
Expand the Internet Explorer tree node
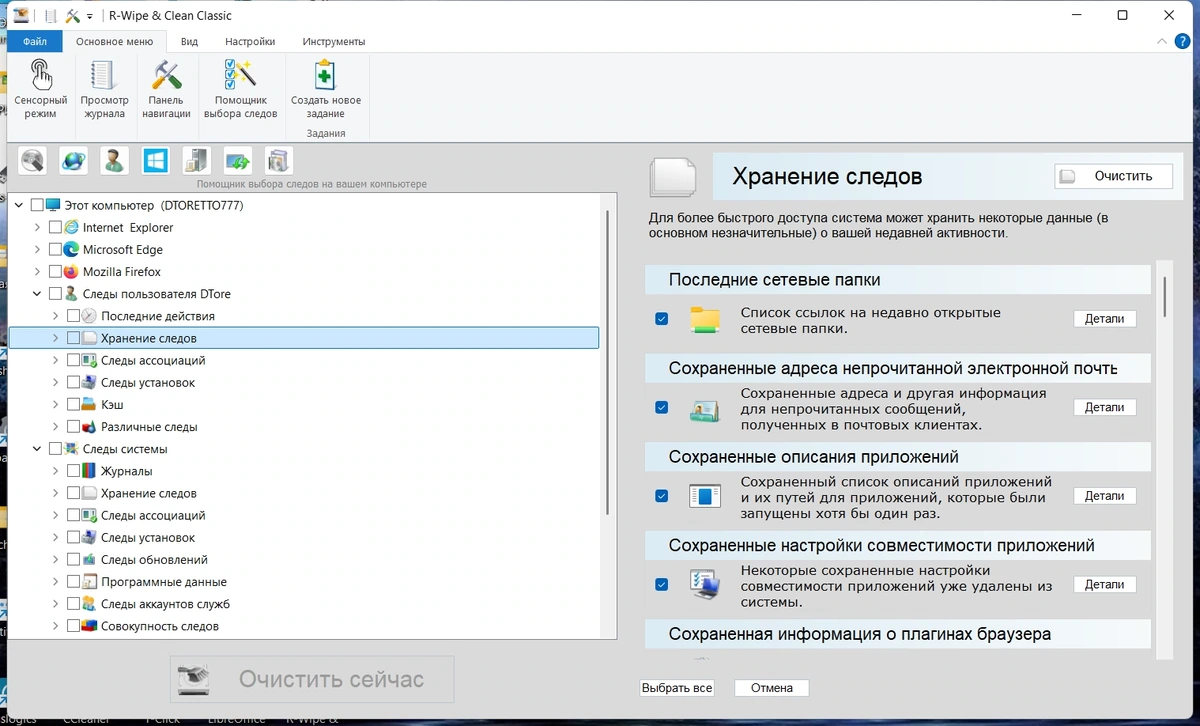[x=37, y=227]
